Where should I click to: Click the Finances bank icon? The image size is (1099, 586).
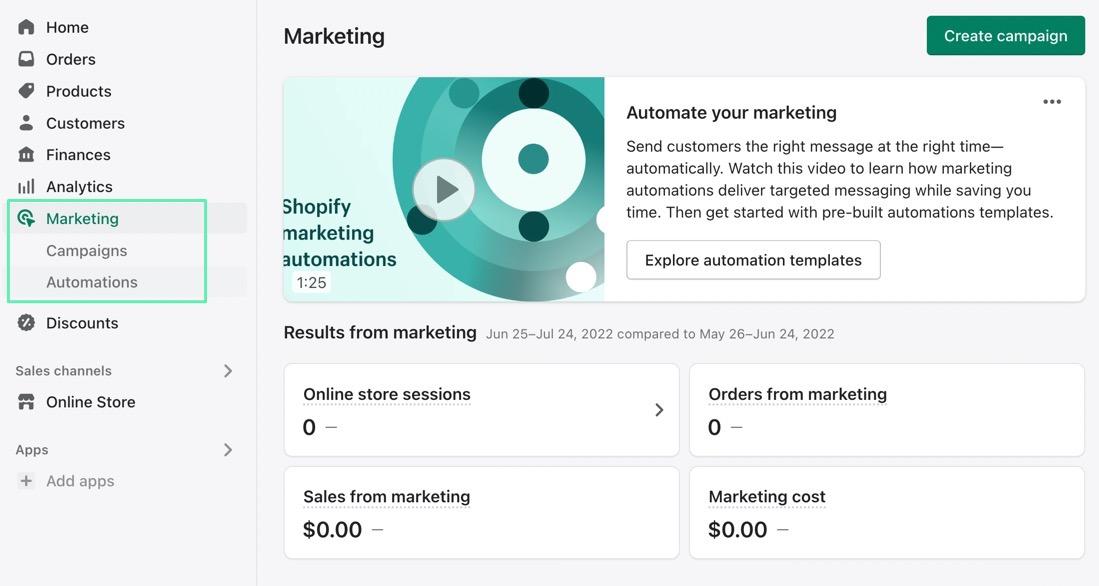pos(26,155)
